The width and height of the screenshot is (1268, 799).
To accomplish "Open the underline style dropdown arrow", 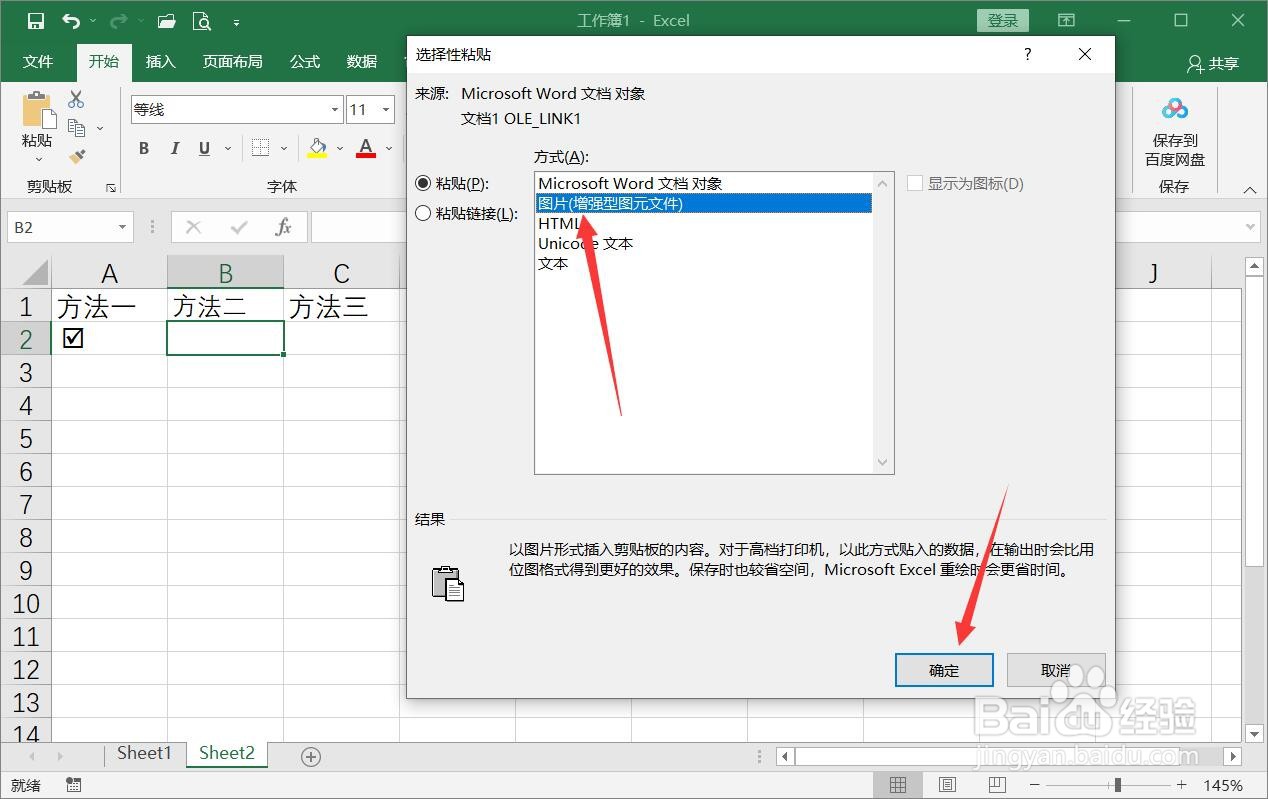I will point(228,149).
